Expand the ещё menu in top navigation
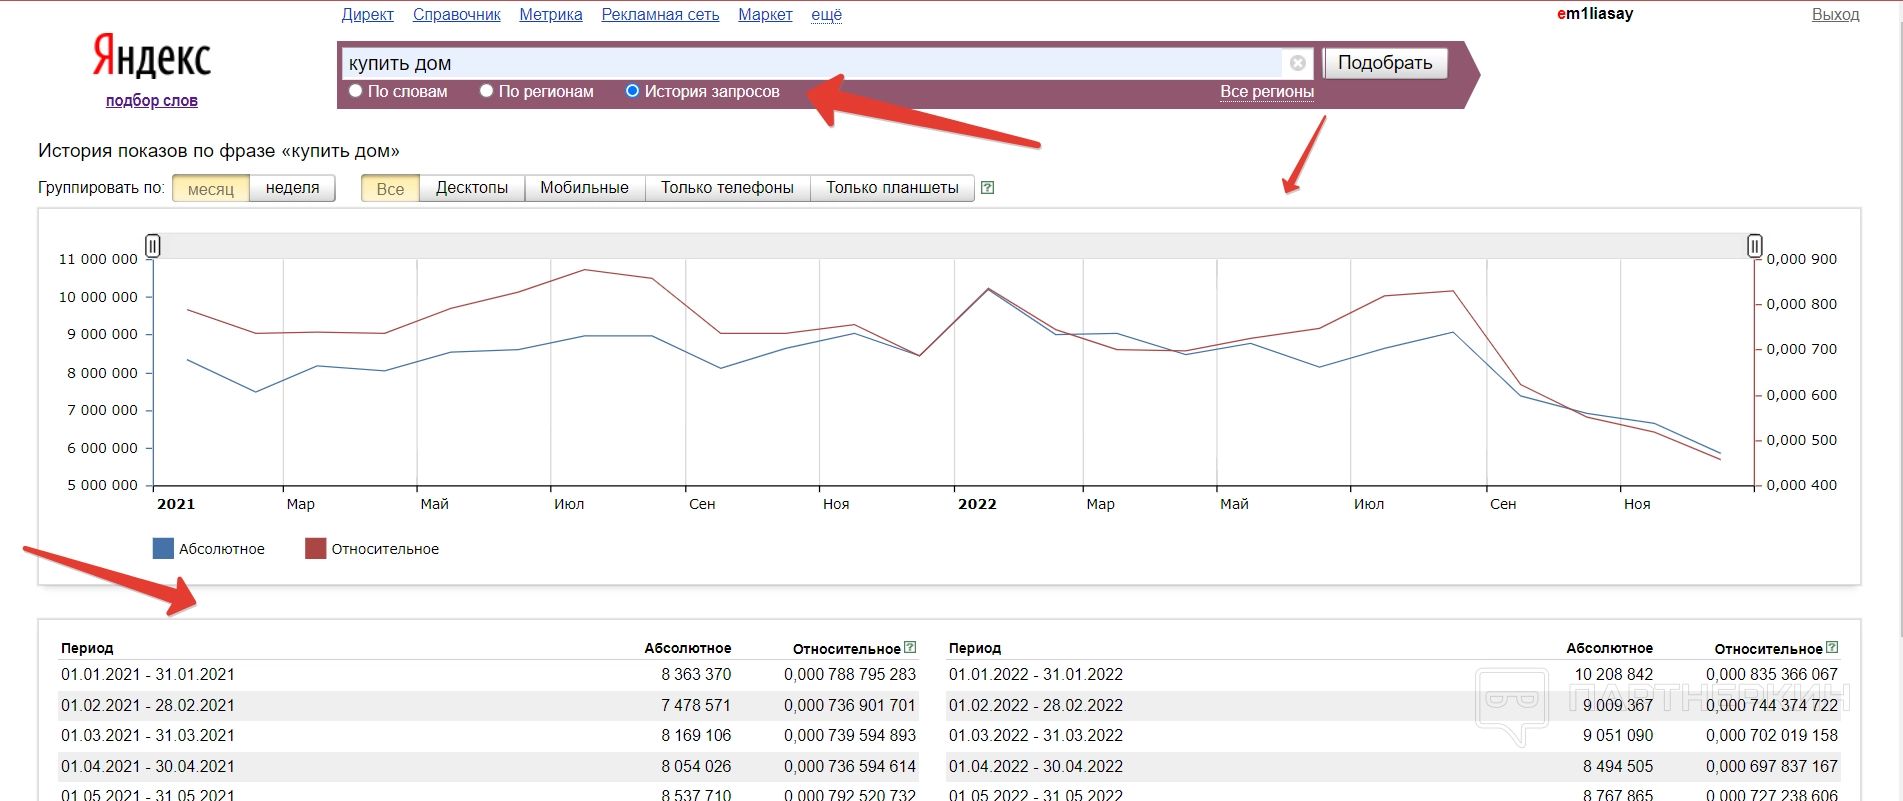The width and height of the screenshot is (1903, 801). [x=826, y=14]
